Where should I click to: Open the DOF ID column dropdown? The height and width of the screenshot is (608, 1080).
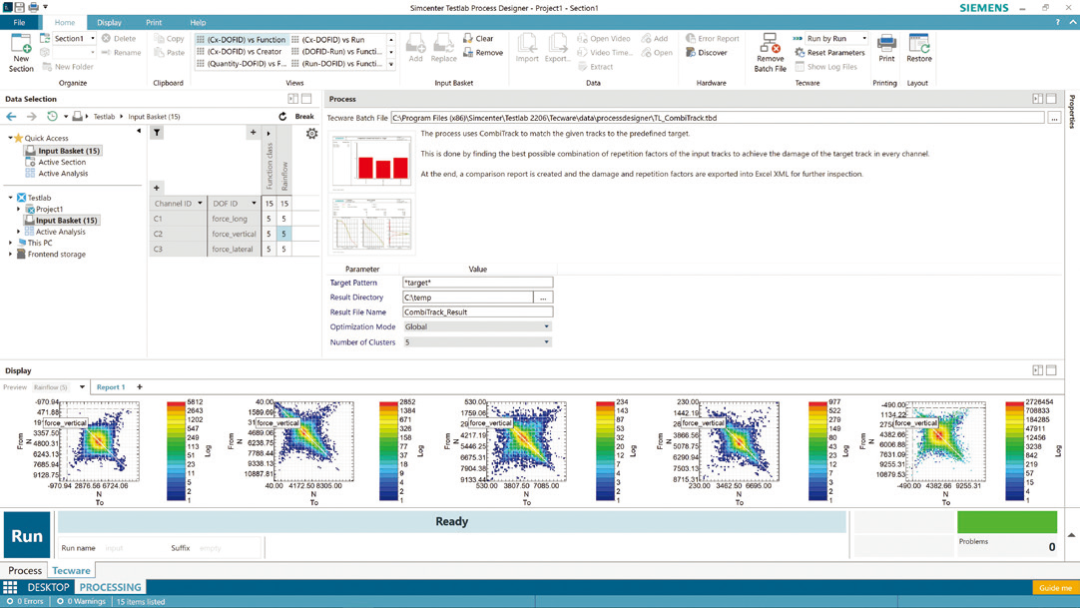(253, 203)
